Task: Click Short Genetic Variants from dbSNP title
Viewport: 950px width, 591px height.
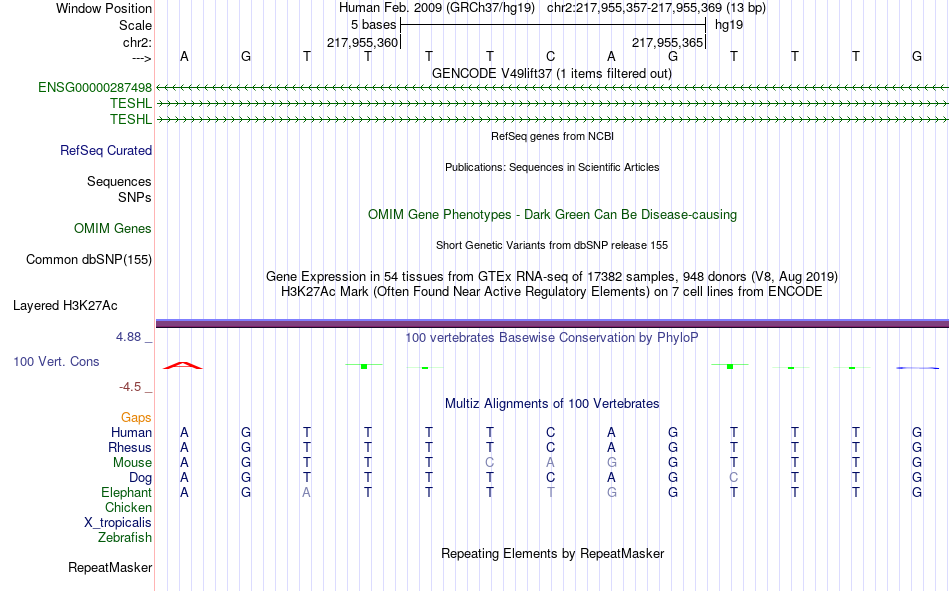Action: [x=552, y=245]
